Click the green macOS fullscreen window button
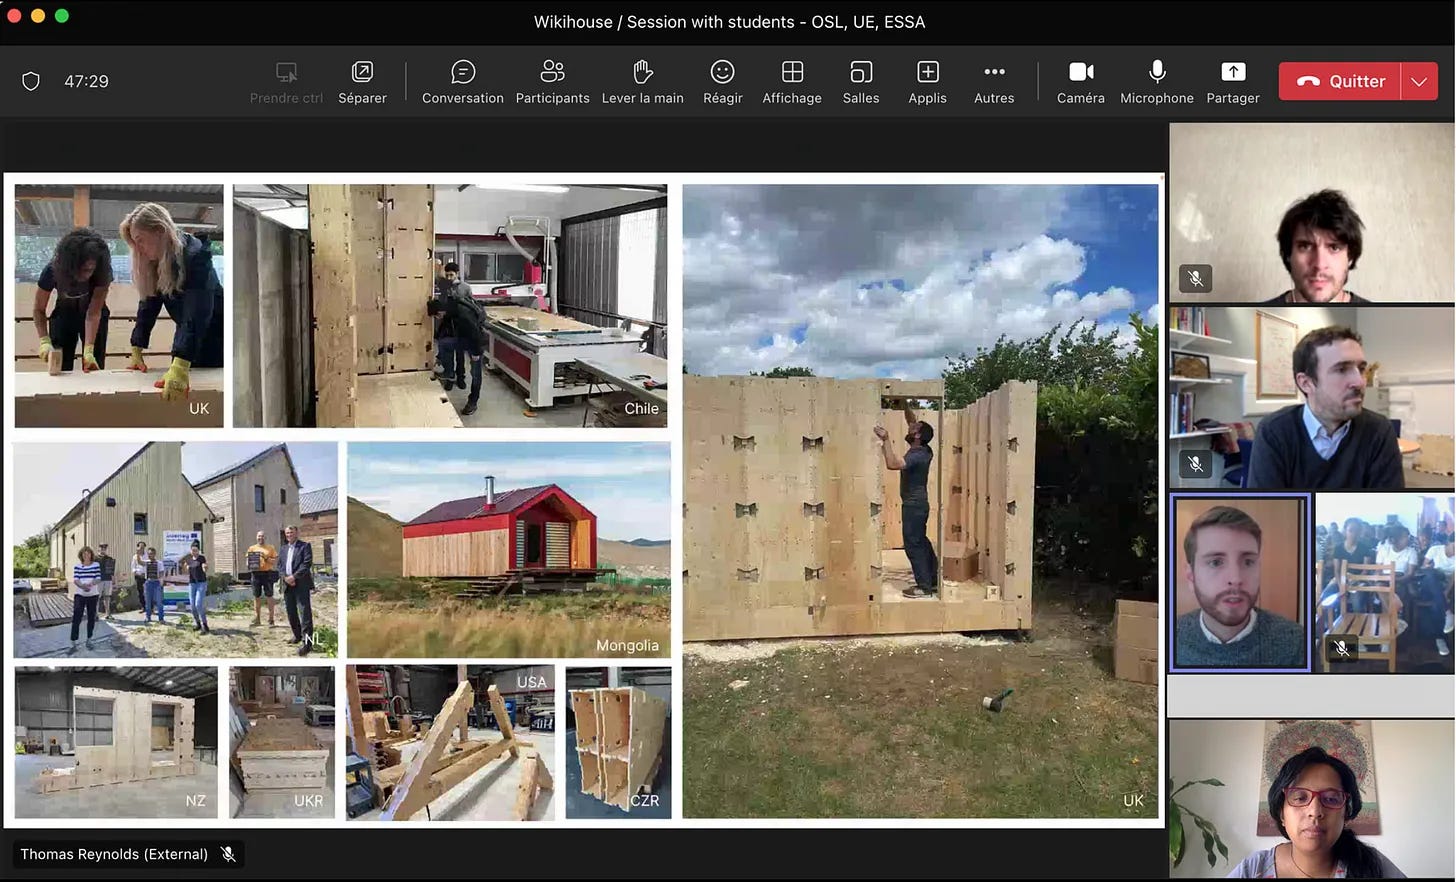Viewport: 1456px width, 882px height. pyautogui.click(x=62, y=15)
